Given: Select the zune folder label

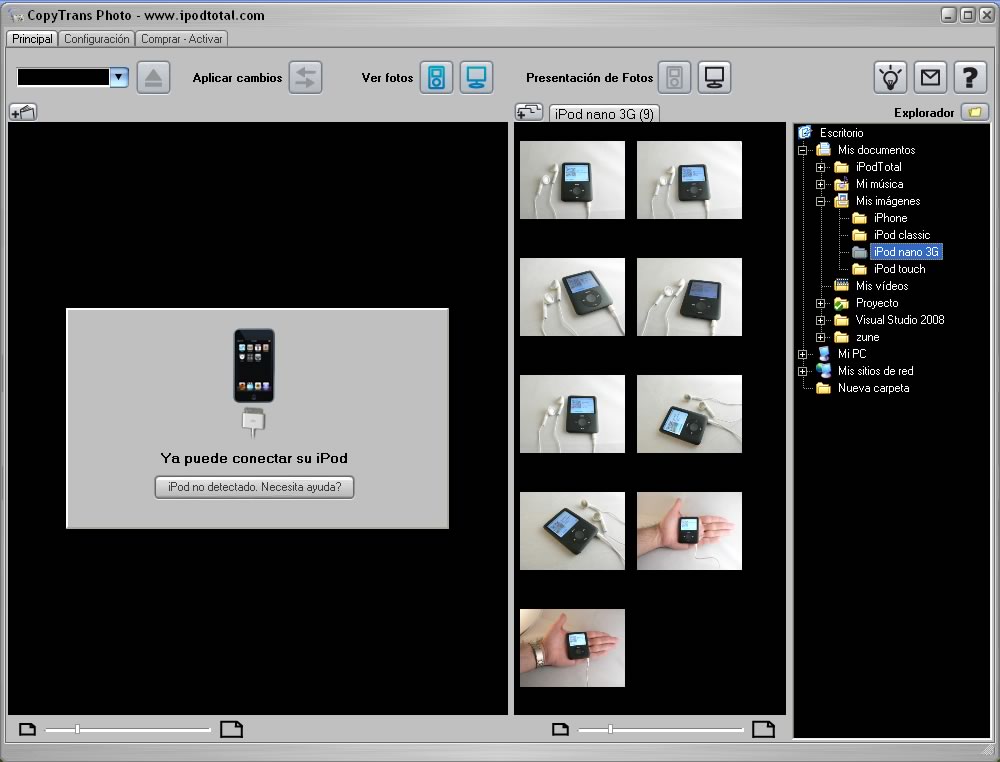Looking at the screenshot, I should point(867,337).
